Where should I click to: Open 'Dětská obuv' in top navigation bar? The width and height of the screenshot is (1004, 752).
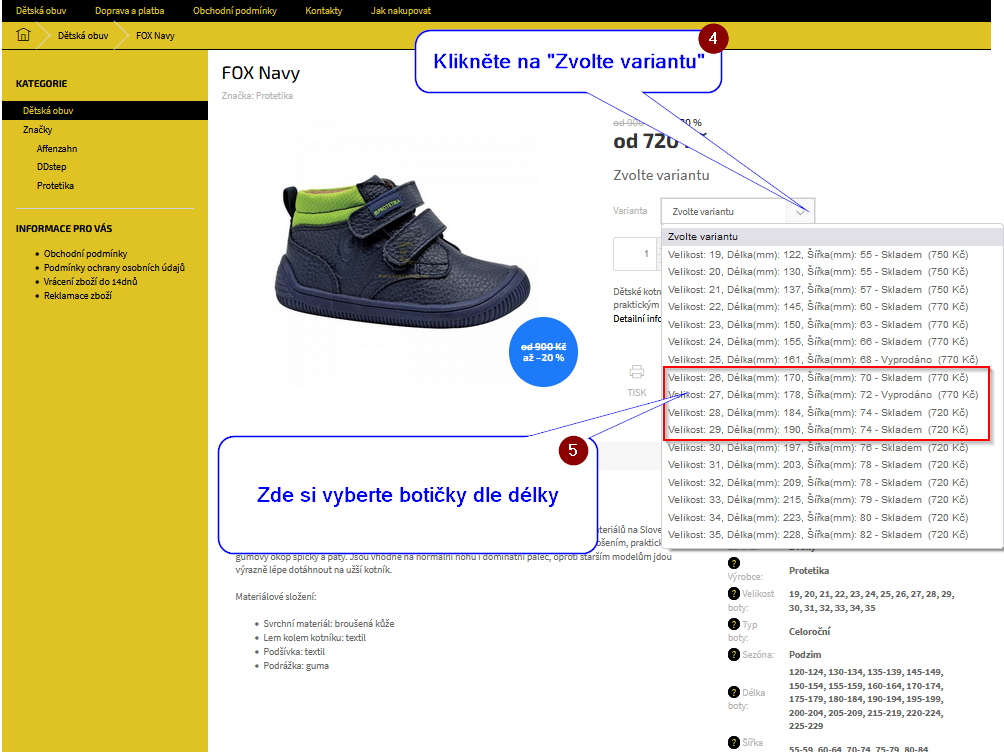(x=41, y=11)
